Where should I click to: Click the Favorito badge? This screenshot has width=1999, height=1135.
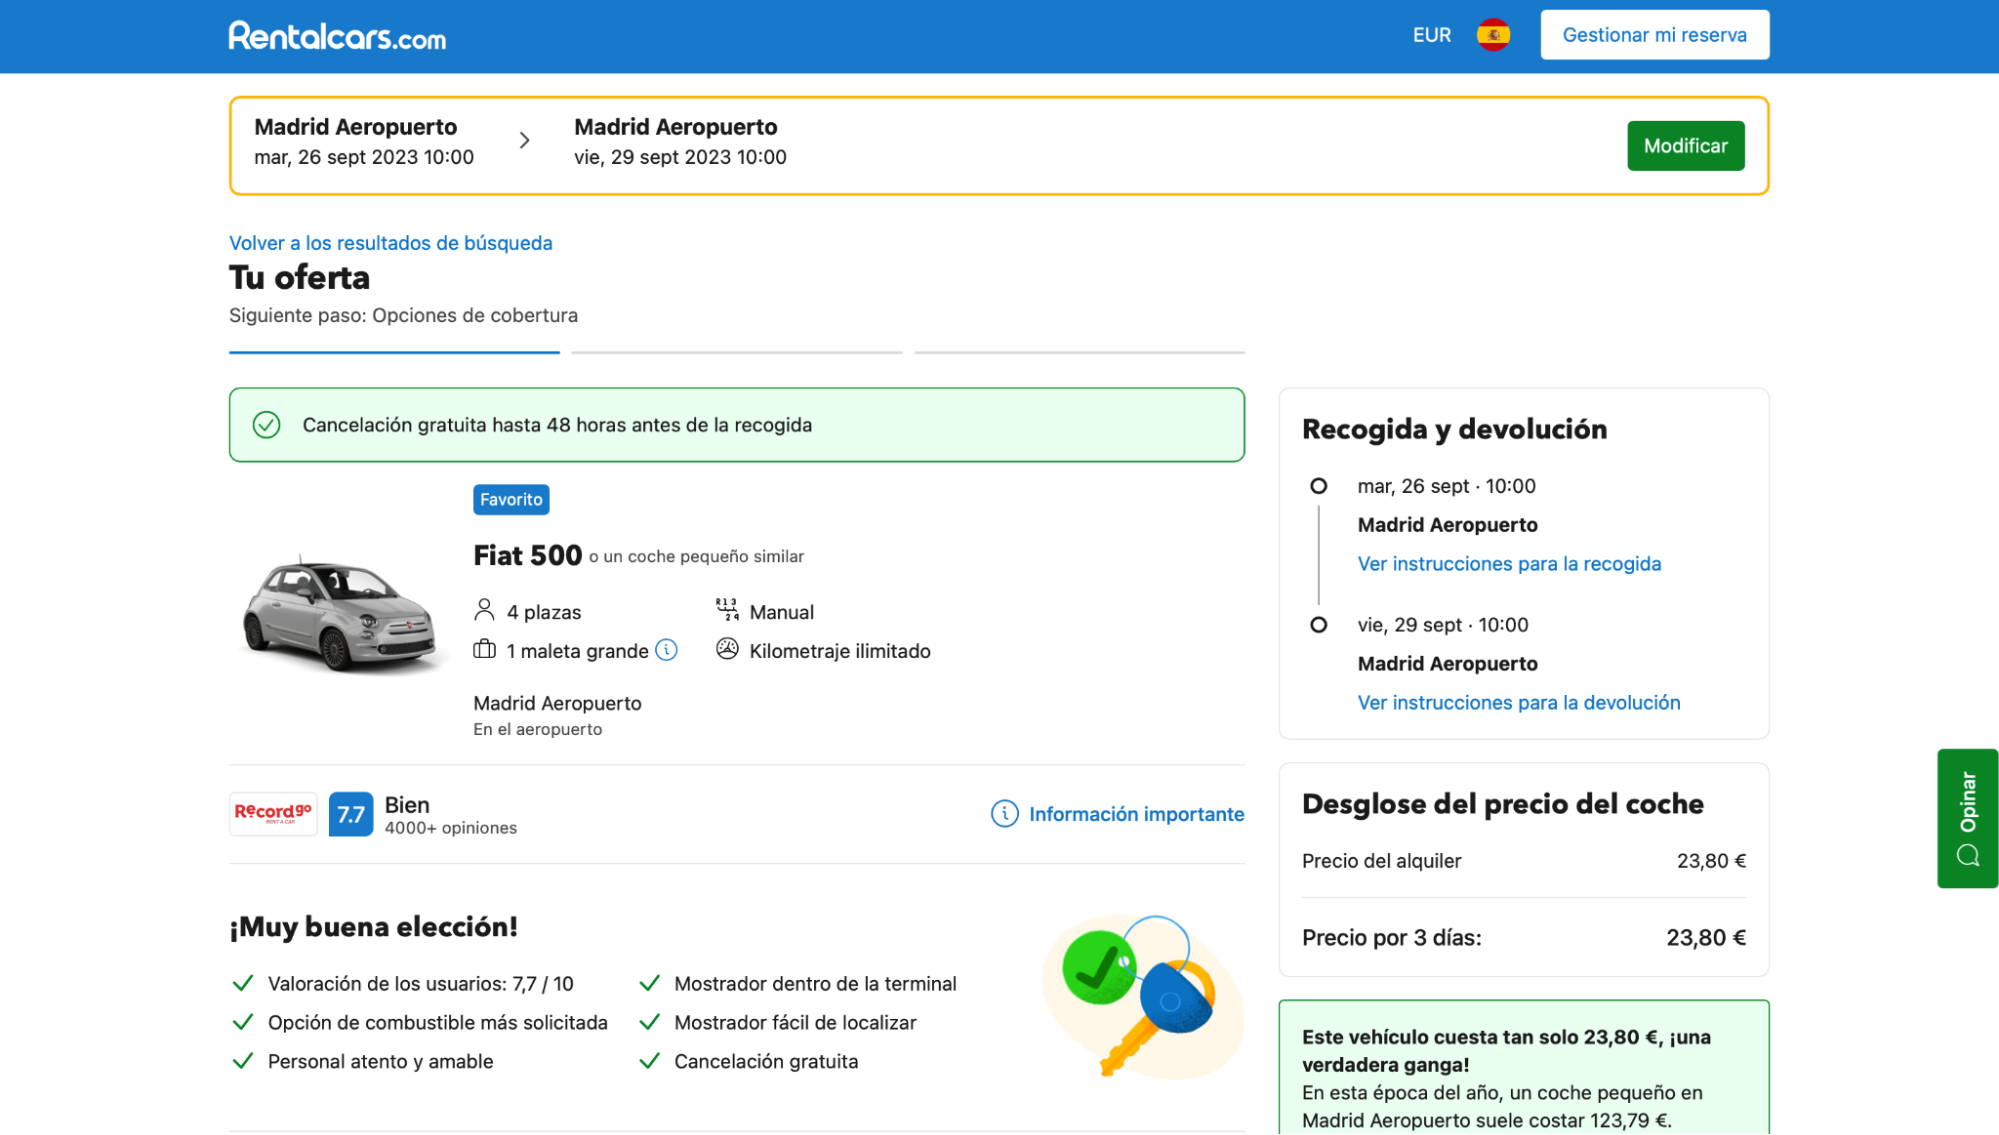[x=511, y=500]
